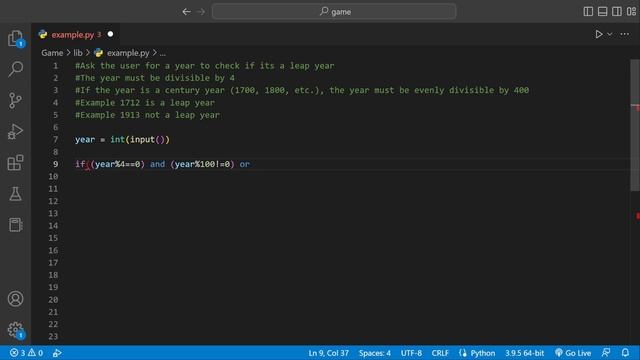Expand the breadcrumb ellipsis symbol

click(x=162, y=53)
